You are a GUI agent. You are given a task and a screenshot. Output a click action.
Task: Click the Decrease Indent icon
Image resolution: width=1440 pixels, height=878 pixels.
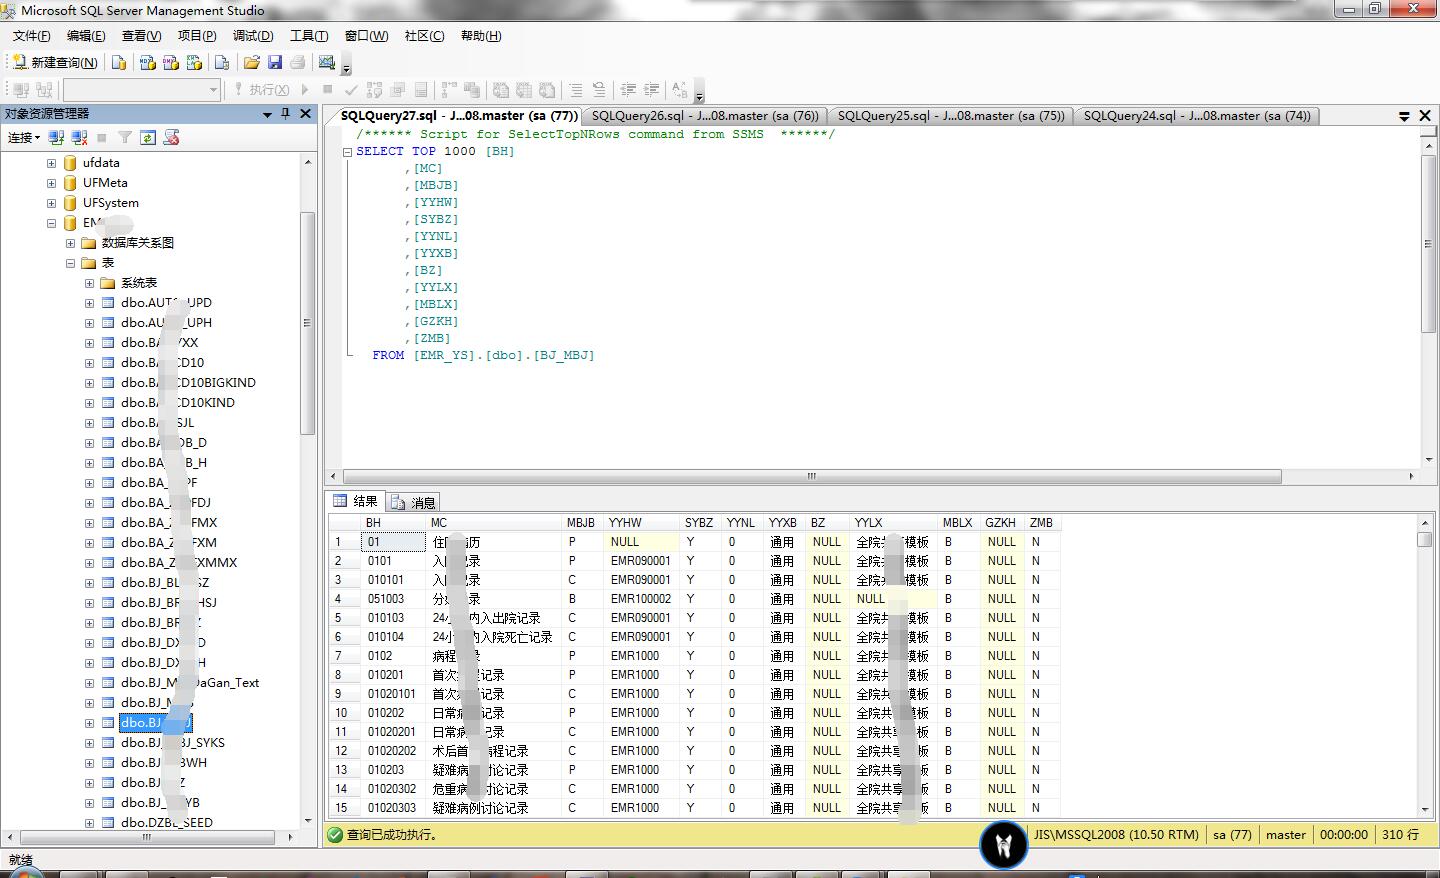[x=628, y=89]
